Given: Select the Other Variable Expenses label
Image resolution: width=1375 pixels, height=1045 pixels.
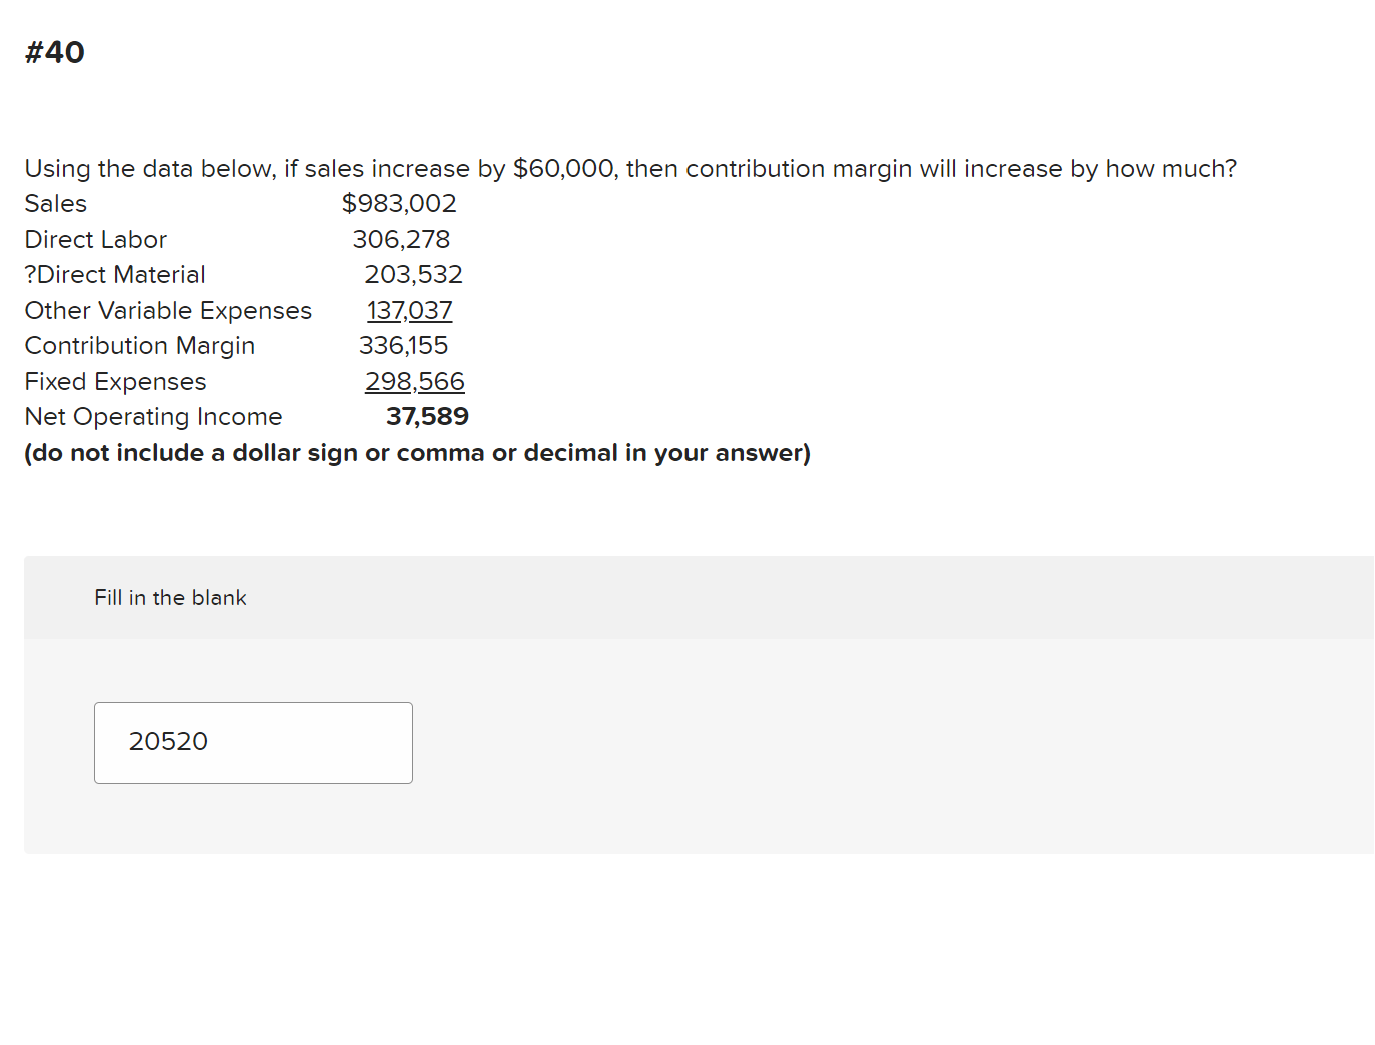Looking at the screenshot, I should (168, 310).
